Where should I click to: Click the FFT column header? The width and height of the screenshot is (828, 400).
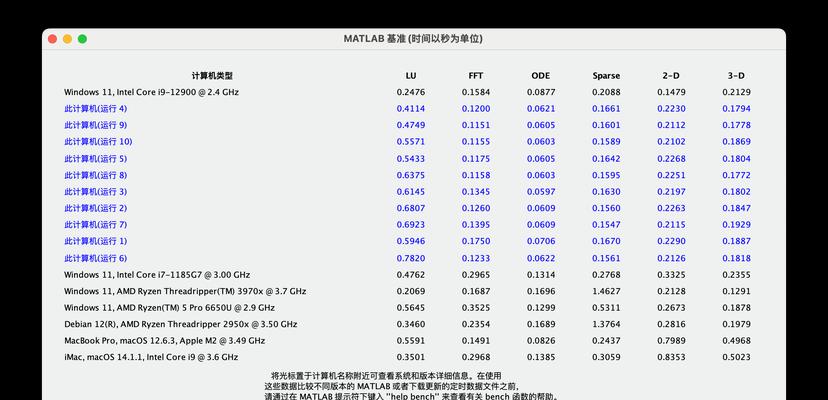476,76
